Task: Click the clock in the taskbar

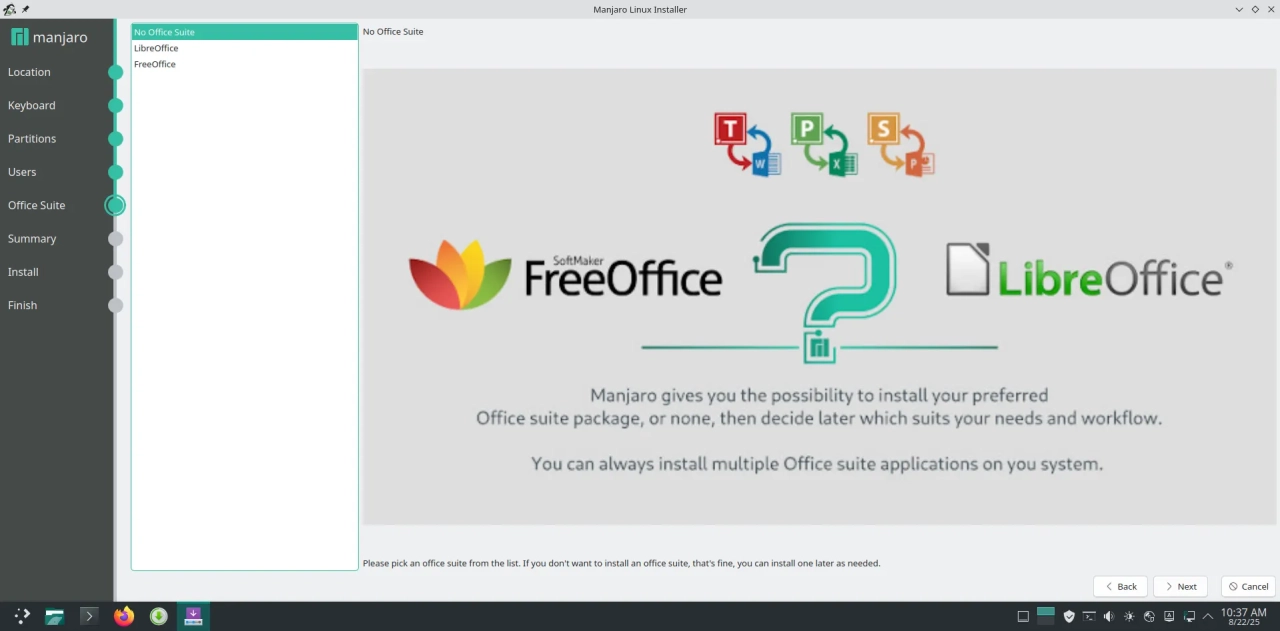Action: click(1243, 616)
